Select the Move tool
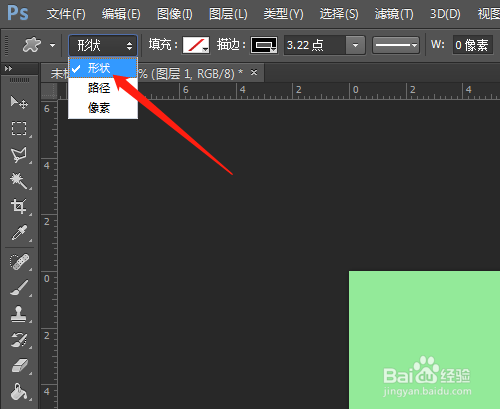Image resolution: width=500 pixels, height=409 pixels. click(x=19, y=103)
